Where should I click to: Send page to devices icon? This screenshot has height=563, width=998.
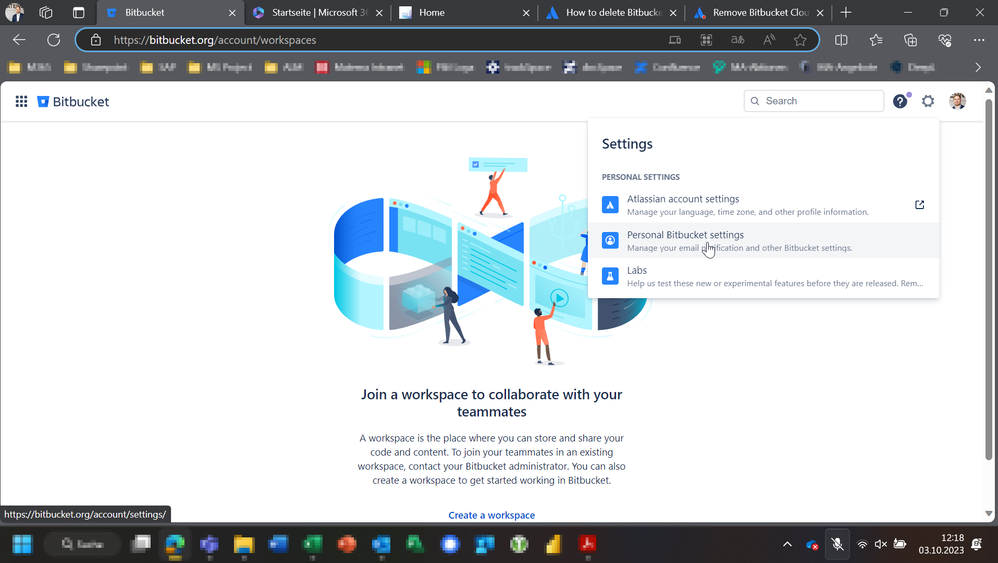(675, 40)
